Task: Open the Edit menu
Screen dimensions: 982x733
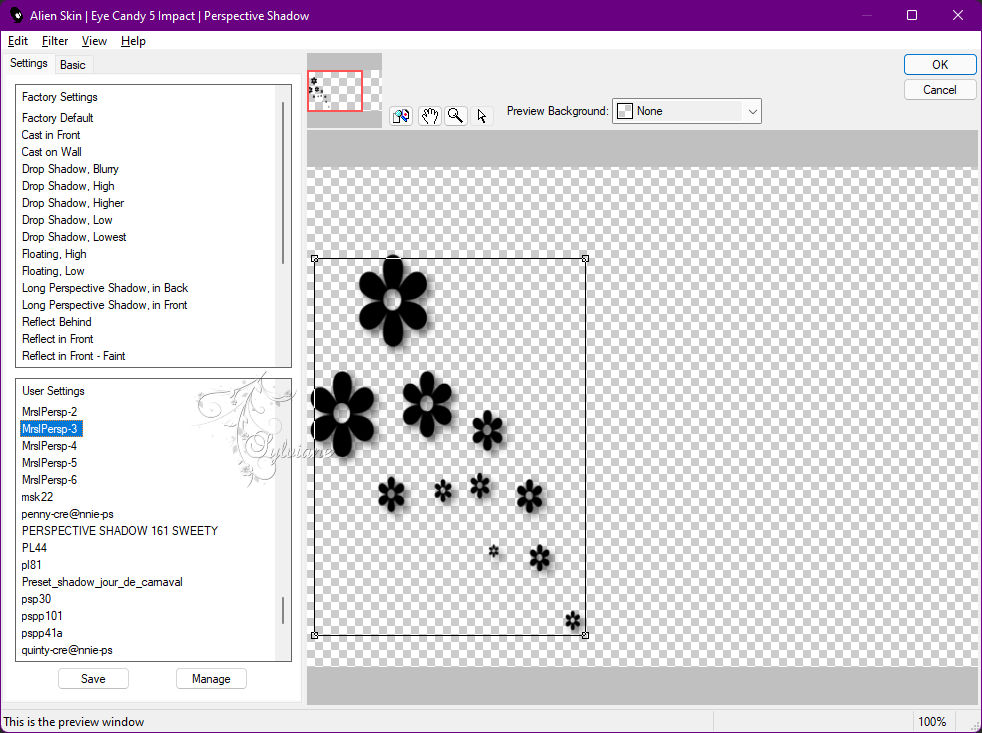Action: pos(18,41)
